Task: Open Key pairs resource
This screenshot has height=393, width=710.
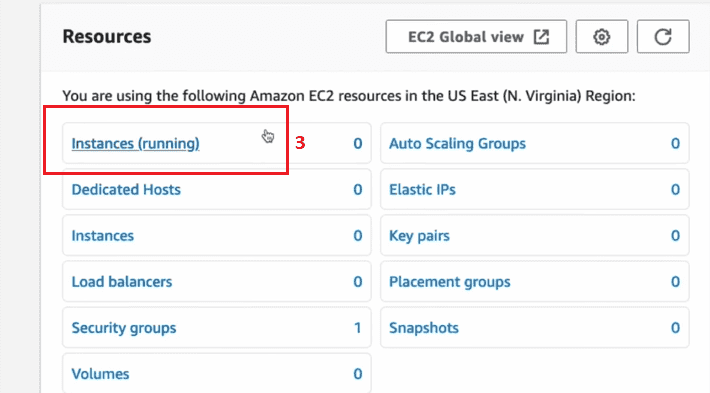Action: [419, 236]
